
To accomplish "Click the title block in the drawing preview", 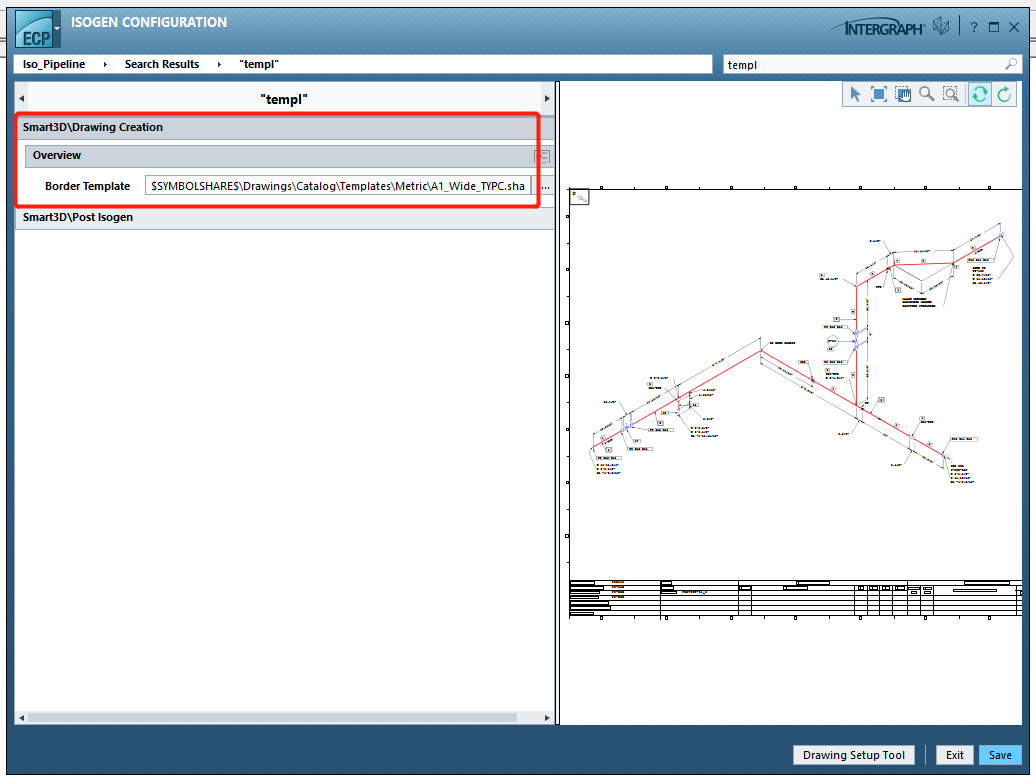I will (796, 599).
